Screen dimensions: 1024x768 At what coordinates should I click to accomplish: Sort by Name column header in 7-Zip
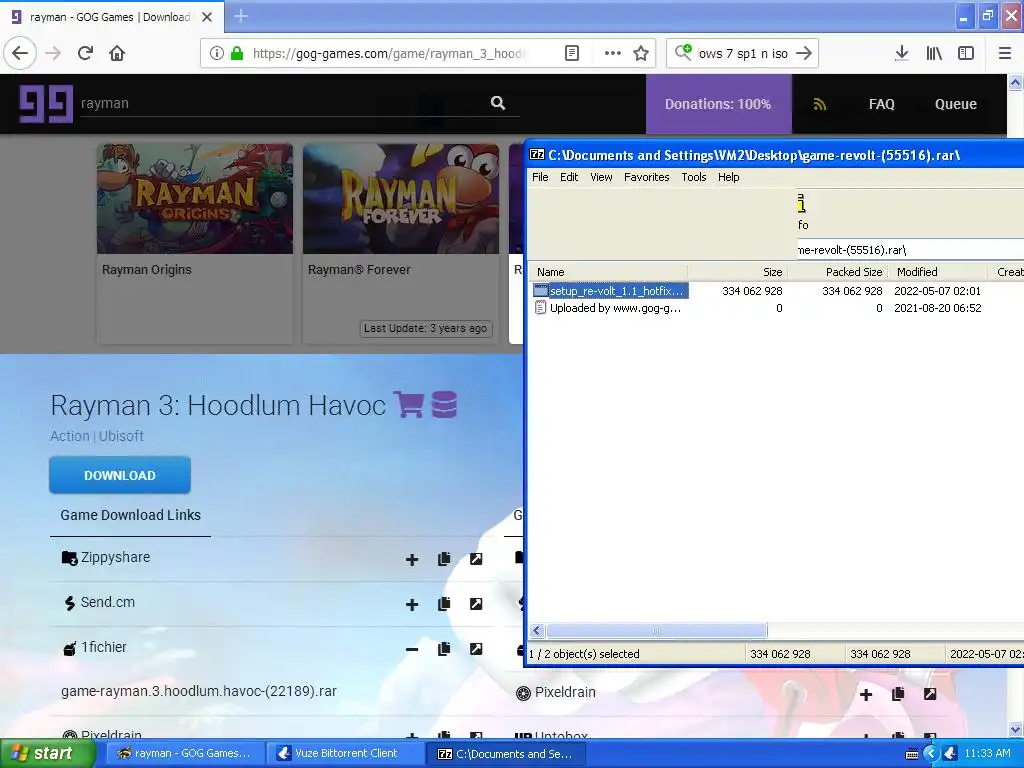(x=609, y=272)
